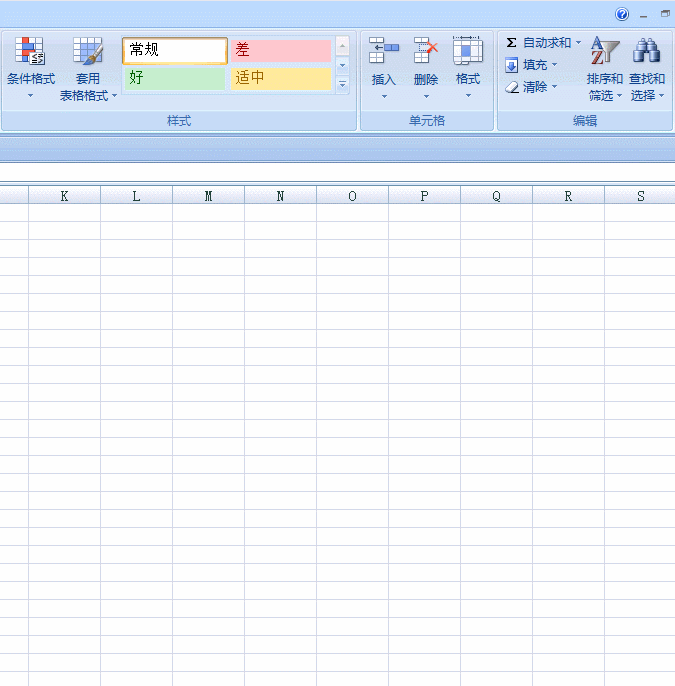
Task: Click style gallery scroll-up arrow
Action: coord(343,46)
